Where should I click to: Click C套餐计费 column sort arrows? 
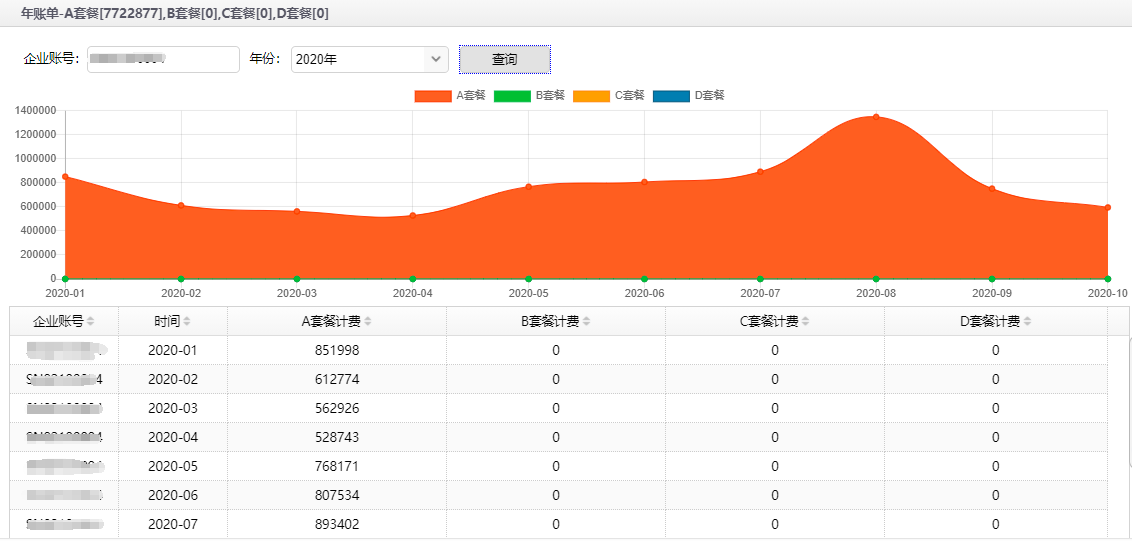pyautogui.click(x=805, y=321)
